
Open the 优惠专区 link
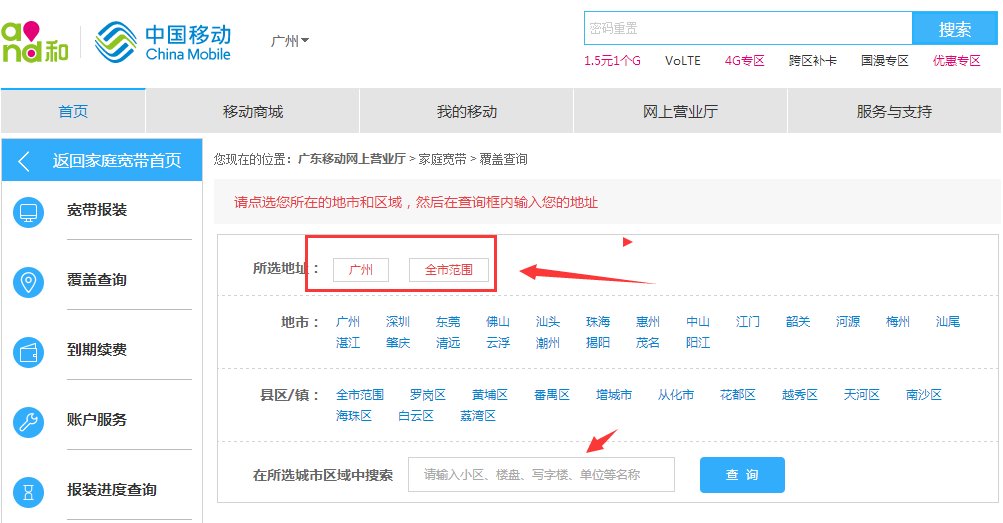[x=956, y=61]
